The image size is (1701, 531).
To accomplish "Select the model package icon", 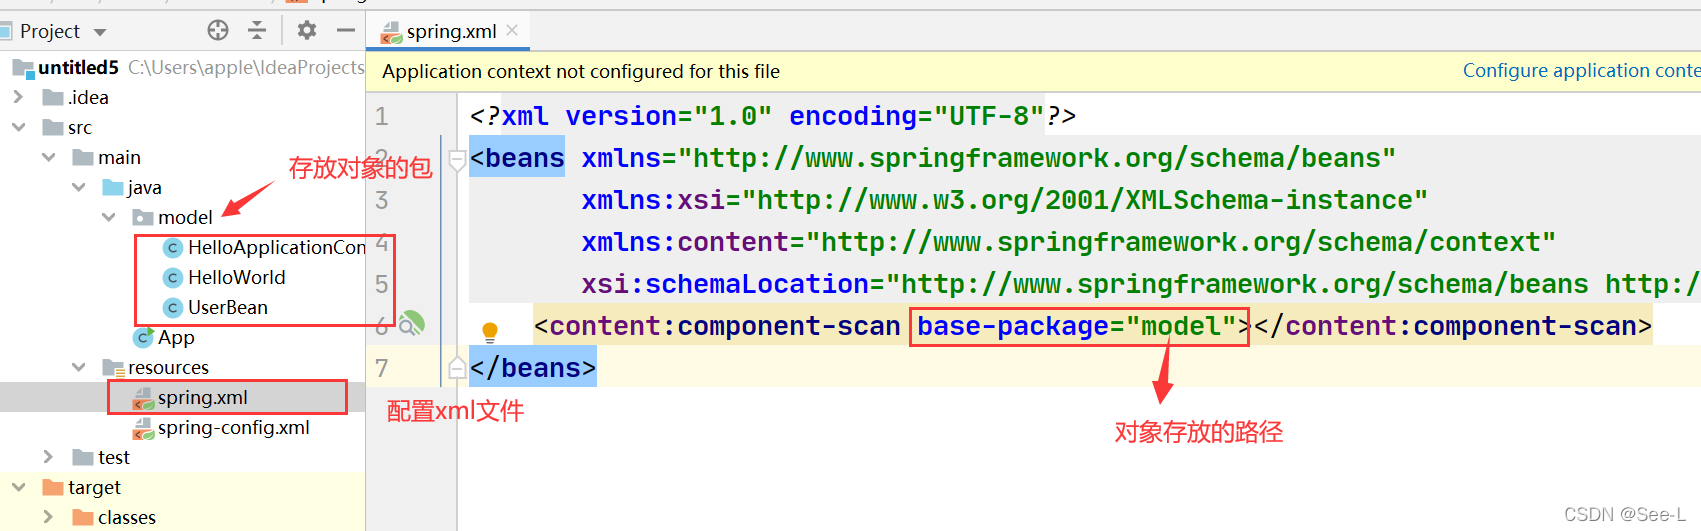I will (x=143, y=217).
